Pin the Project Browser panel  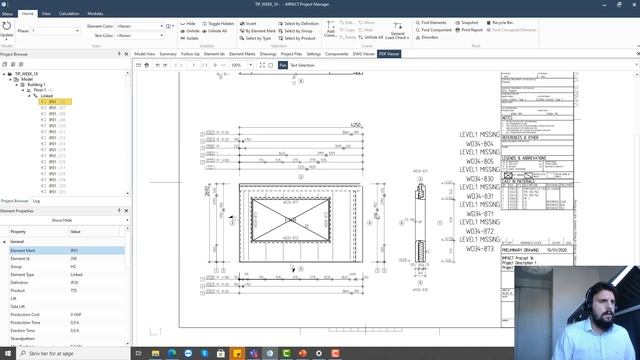[119, 54]
